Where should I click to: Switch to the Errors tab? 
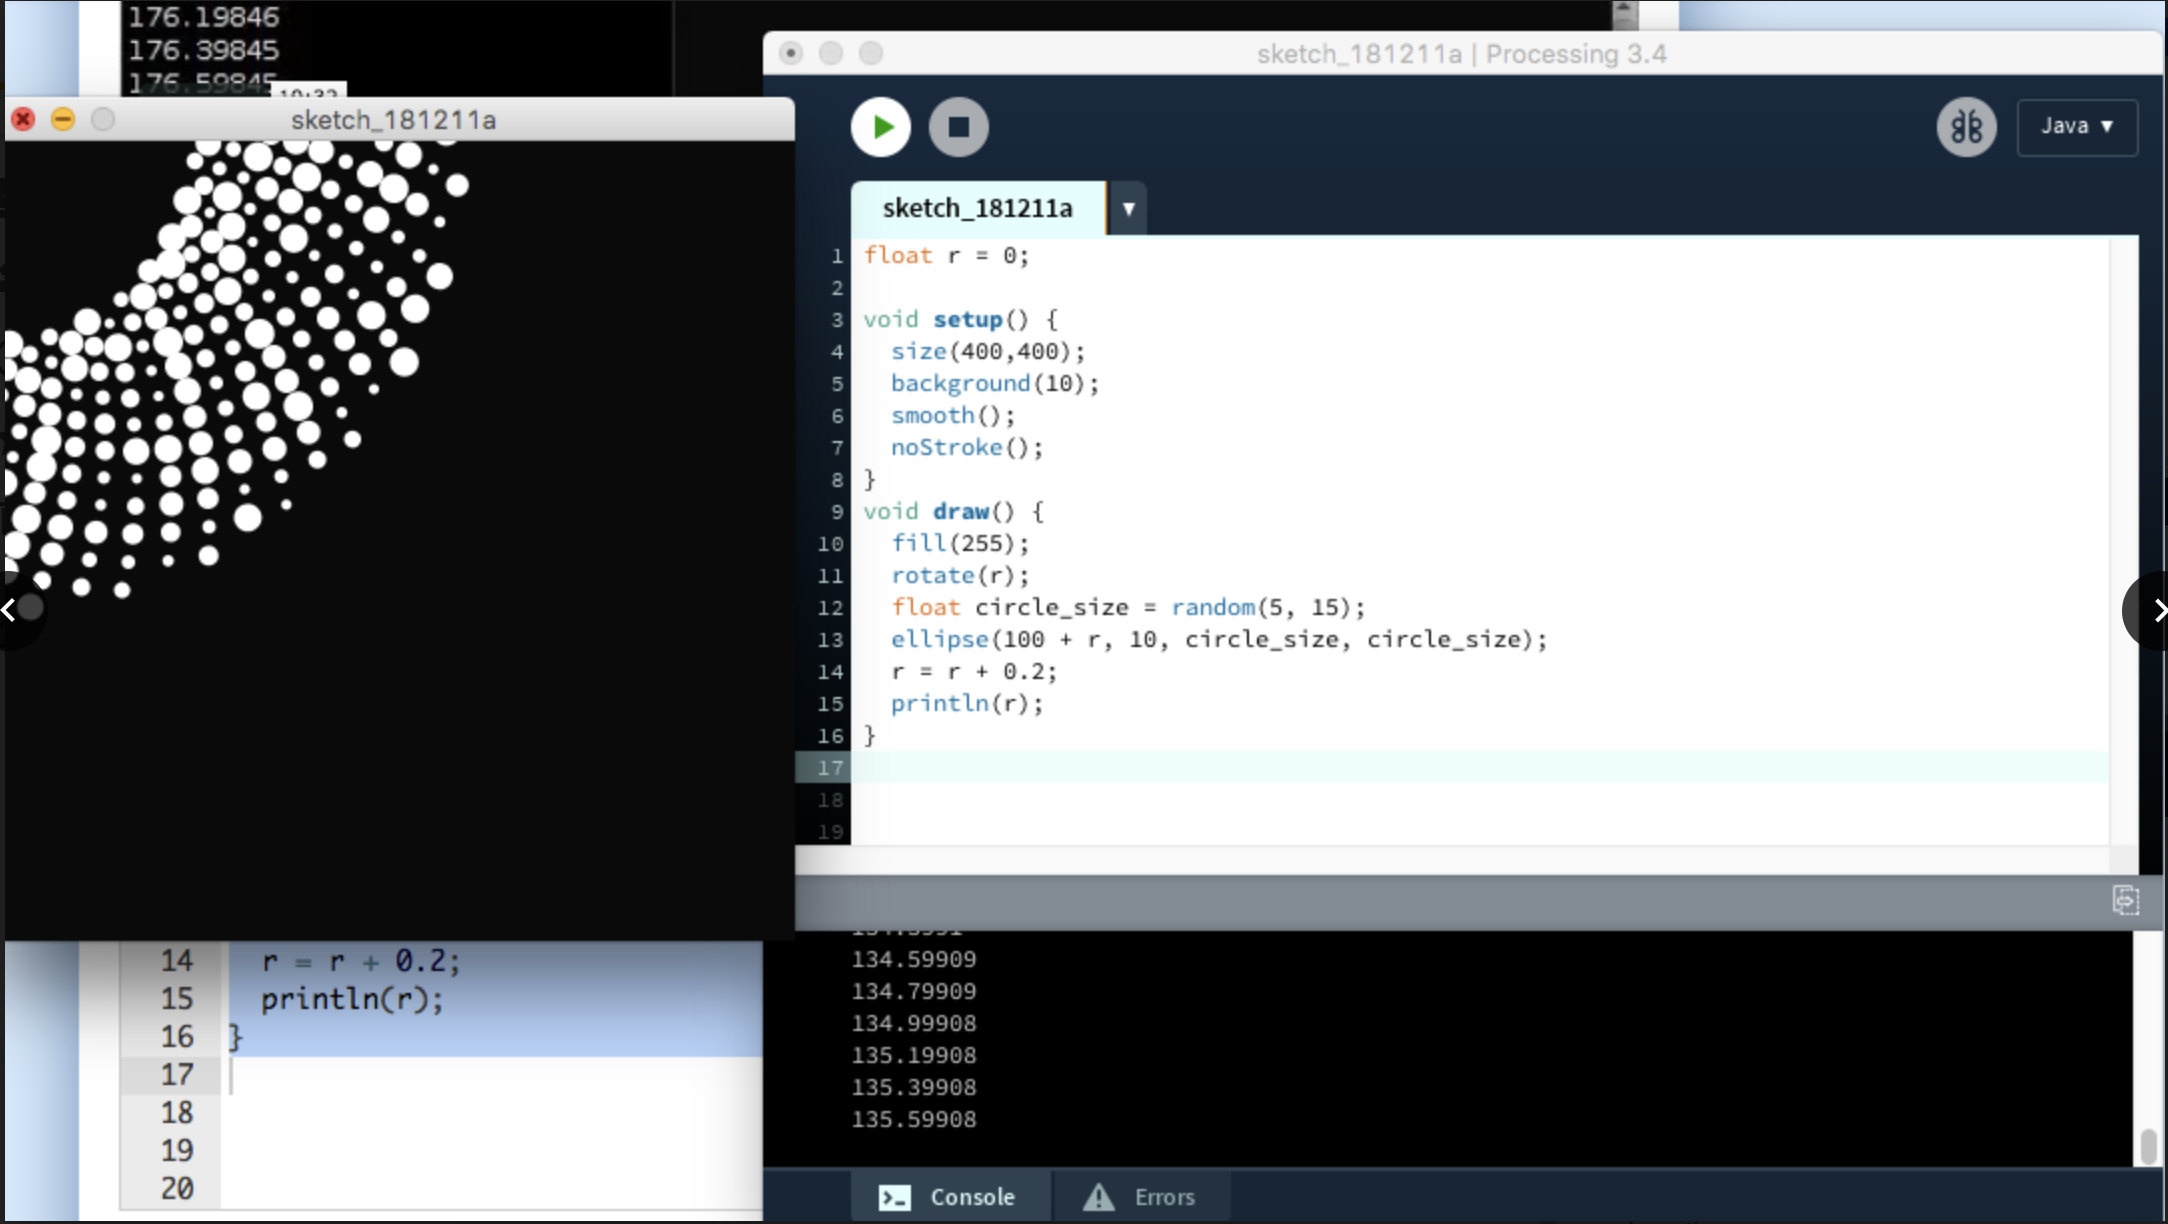point(1140,1197)
